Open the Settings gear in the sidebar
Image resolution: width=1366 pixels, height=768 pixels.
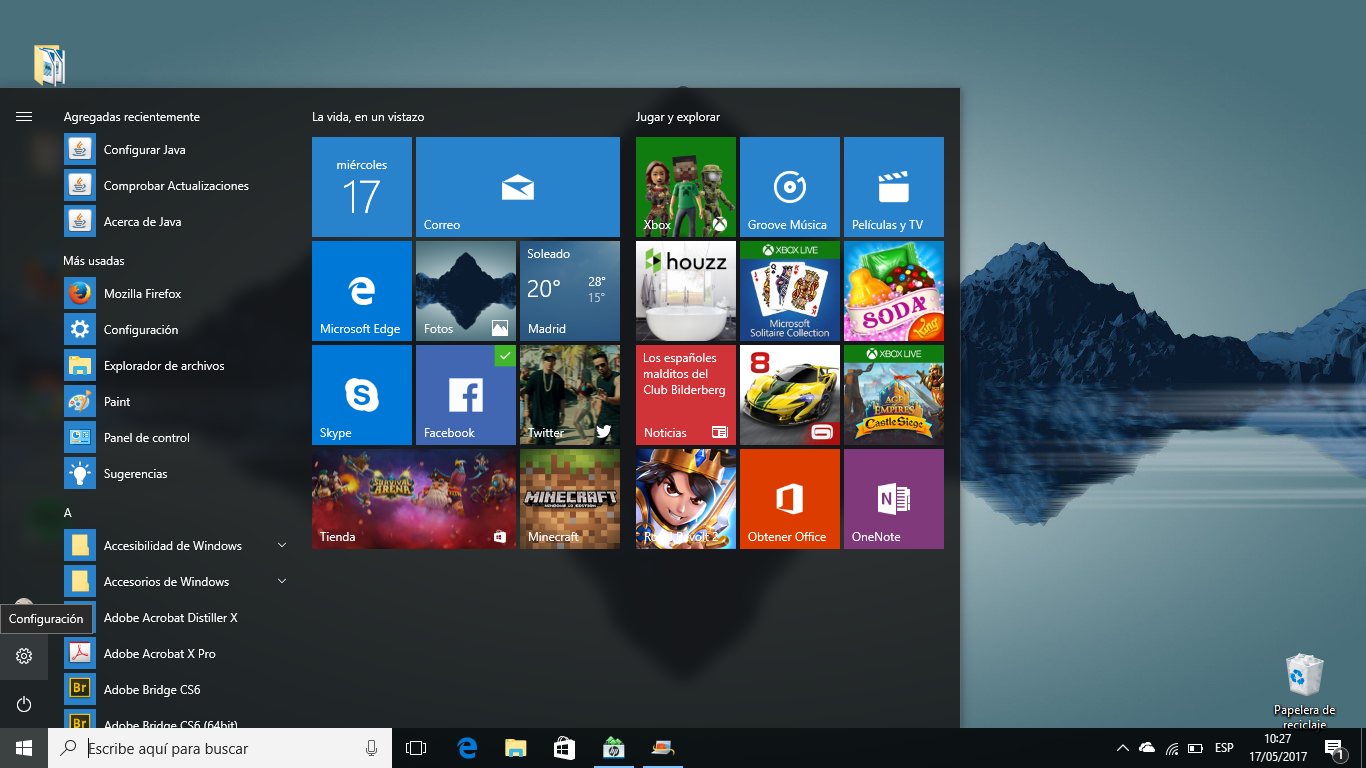coord(24,656)
